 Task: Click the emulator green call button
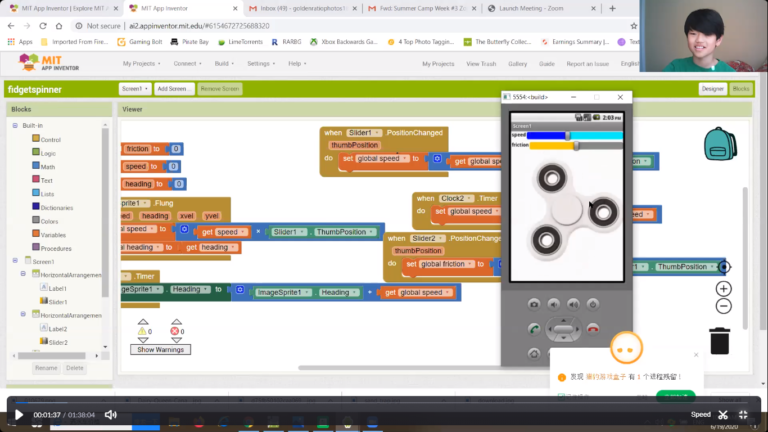point(534,329)
